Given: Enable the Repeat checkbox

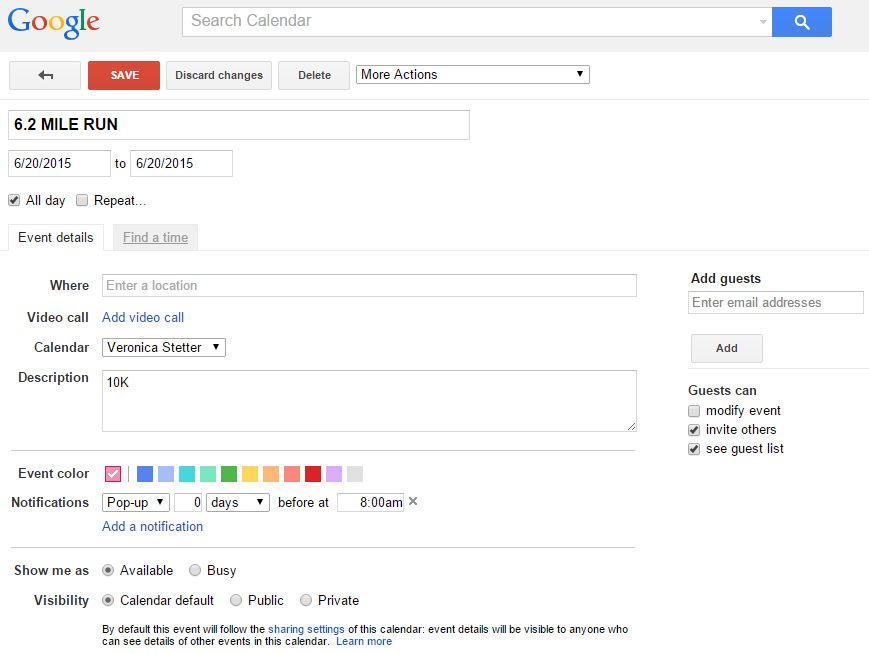Looking at the screenshot, I should tap(82, 200).
